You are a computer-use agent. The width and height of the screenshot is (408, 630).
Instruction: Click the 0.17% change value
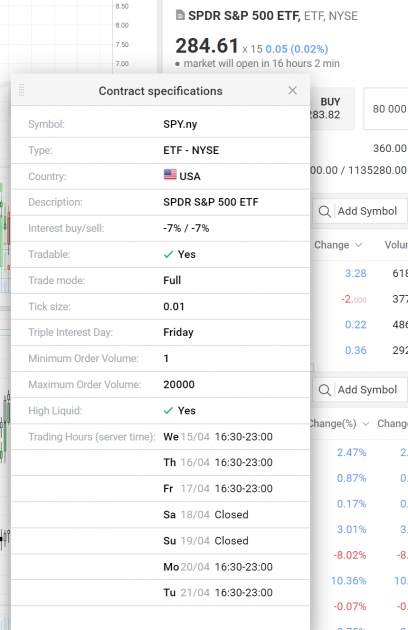[x=351, y=504]
